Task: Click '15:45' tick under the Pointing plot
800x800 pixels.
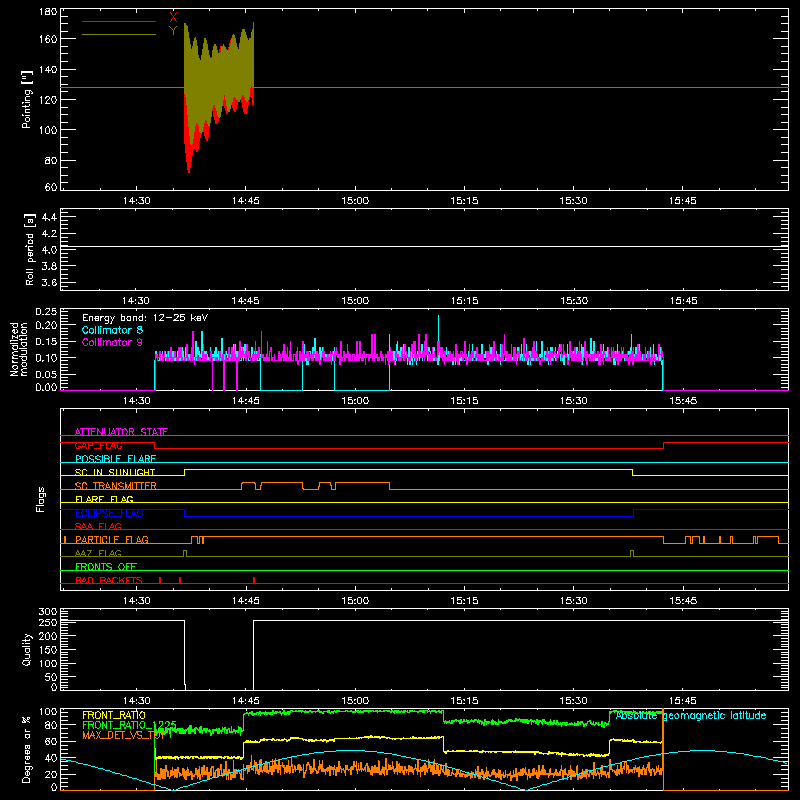Action: coord(683,201)
